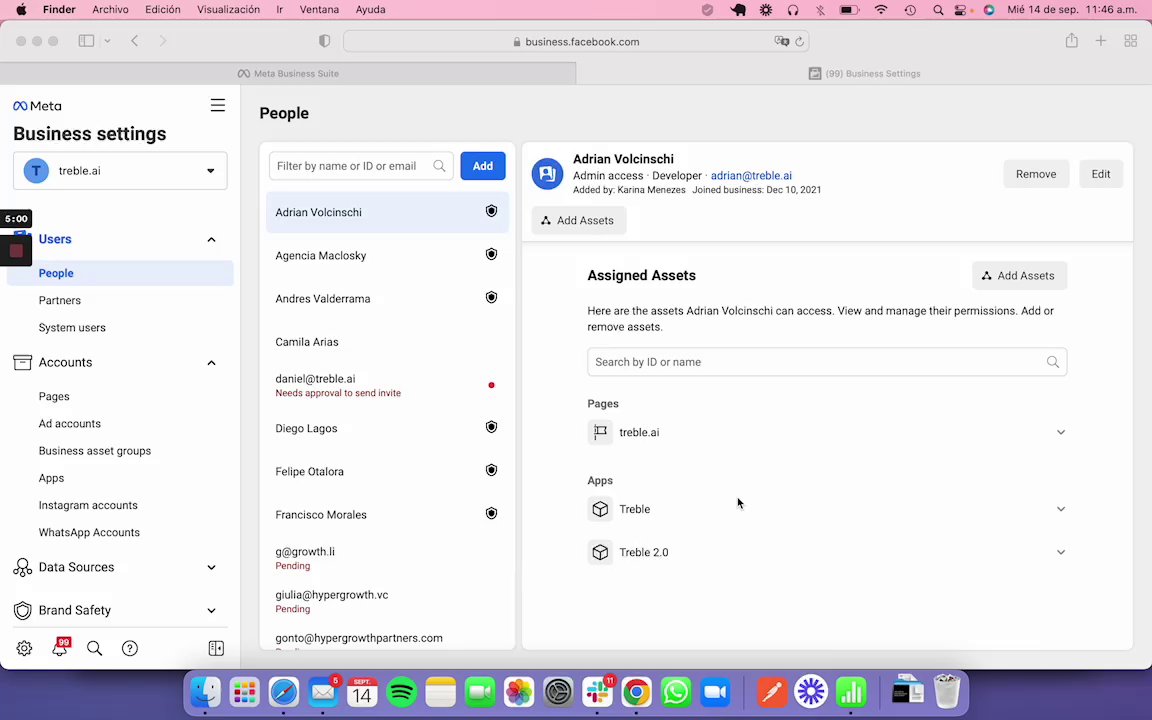Viewport: 1152px width, 720px height.
Task: Click the Edit button
Action: click(x=1101, y=174)
